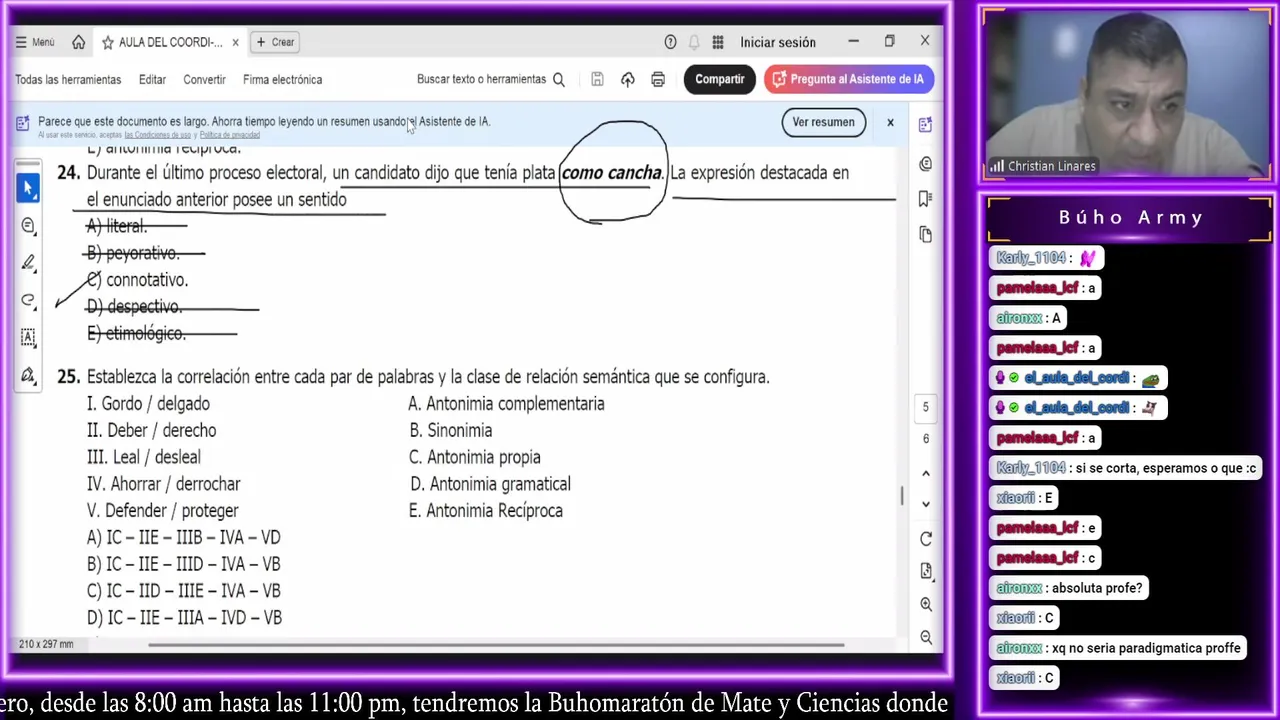
Task: Rotate the page clockwise icon
Action: (x=925, y=539)
